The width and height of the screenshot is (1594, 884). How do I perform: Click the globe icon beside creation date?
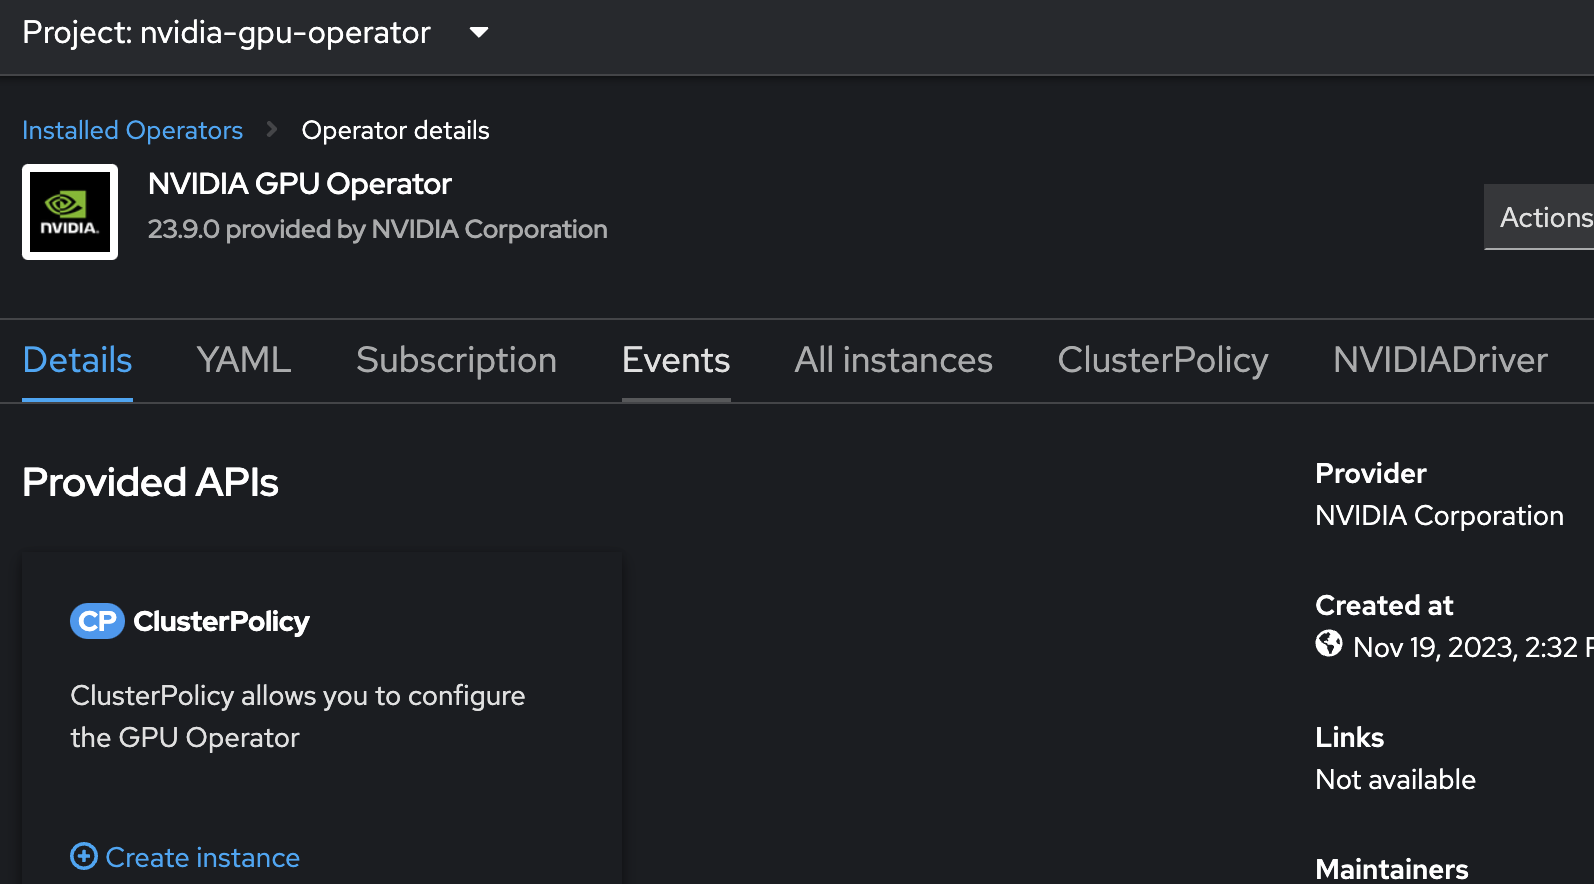pyautogui.click(x=1329, y=644)
